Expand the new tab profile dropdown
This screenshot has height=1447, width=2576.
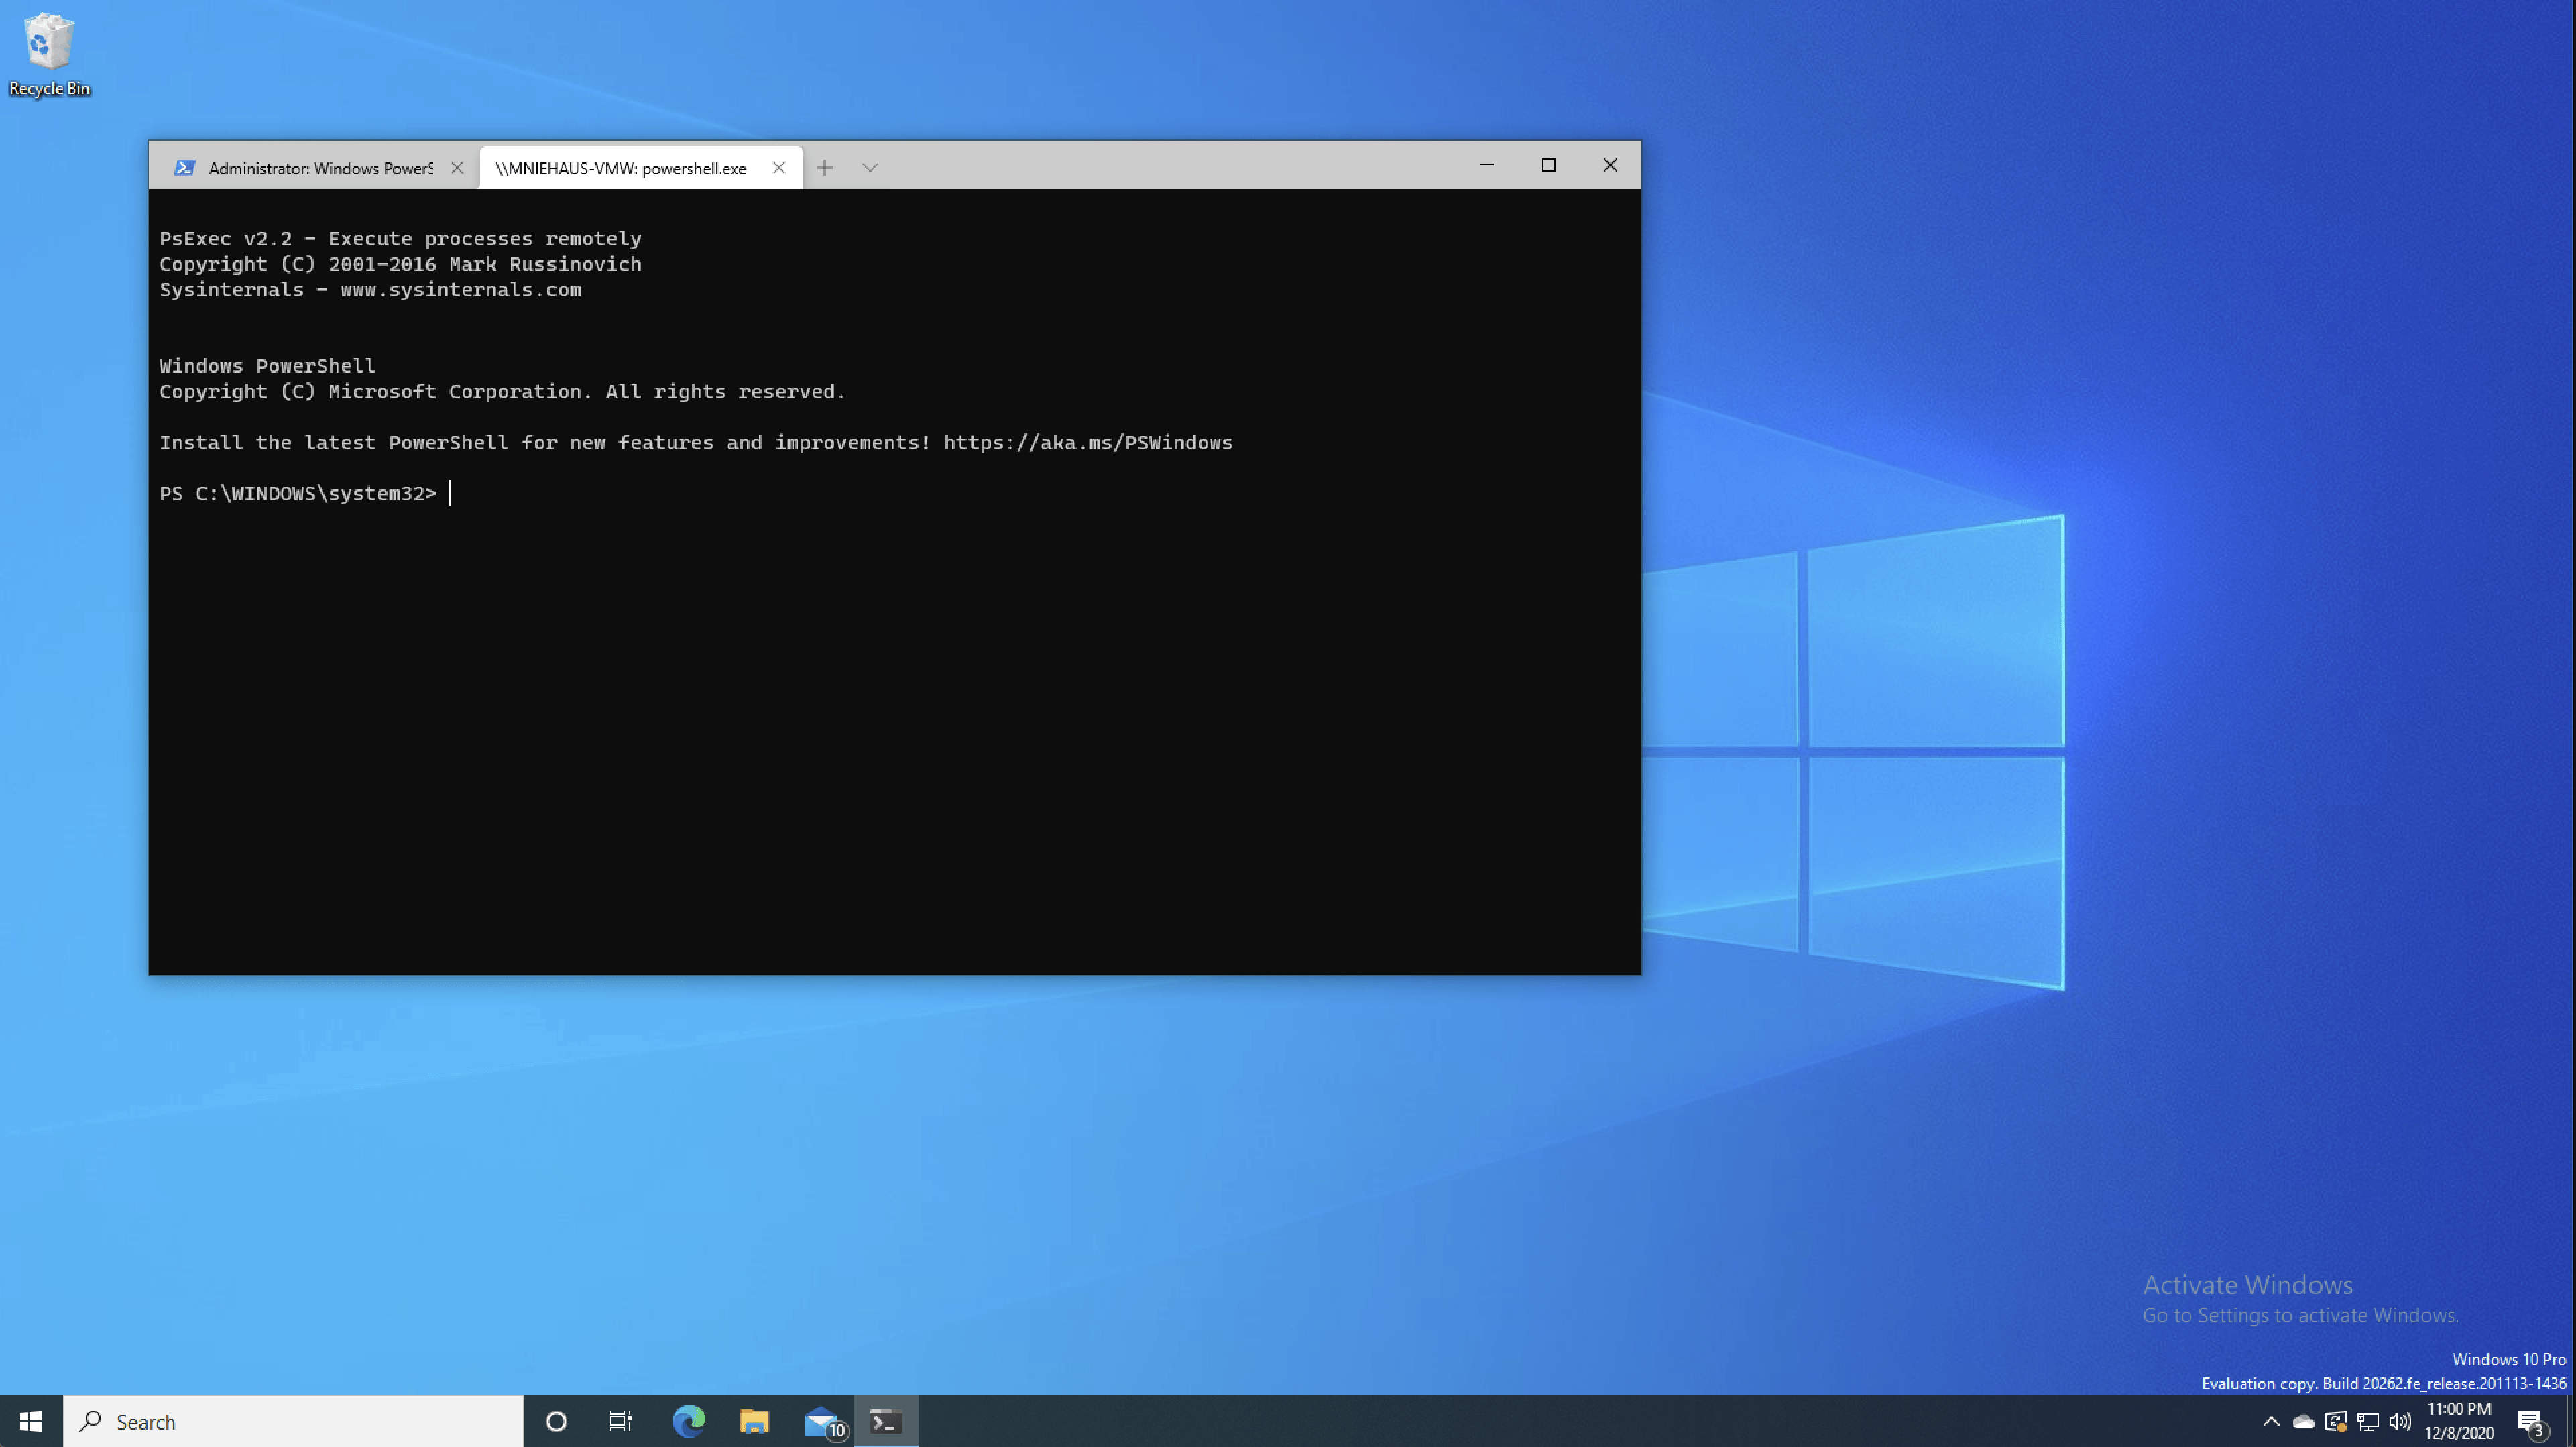point(870,168)
